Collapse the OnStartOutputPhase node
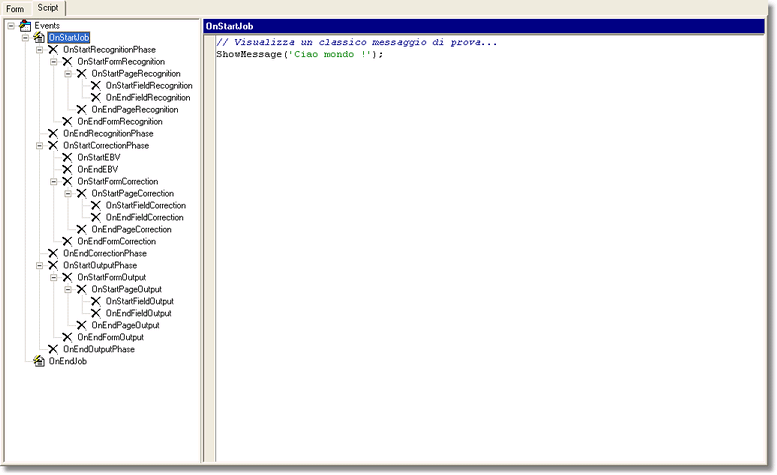Image resolution: width=777 pixels, height=475 pixels. pos(40,265)
